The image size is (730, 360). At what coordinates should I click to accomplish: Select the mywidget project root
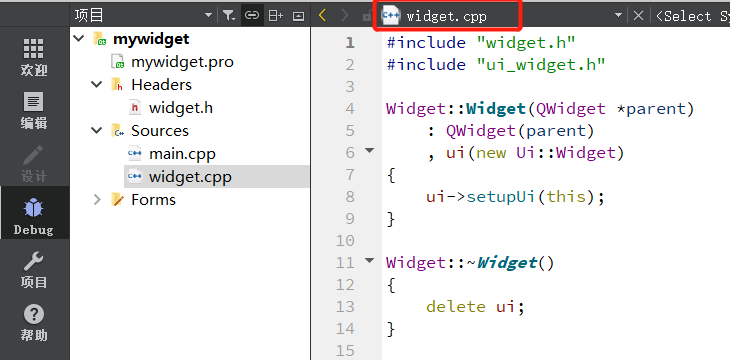tap(151, 39)
